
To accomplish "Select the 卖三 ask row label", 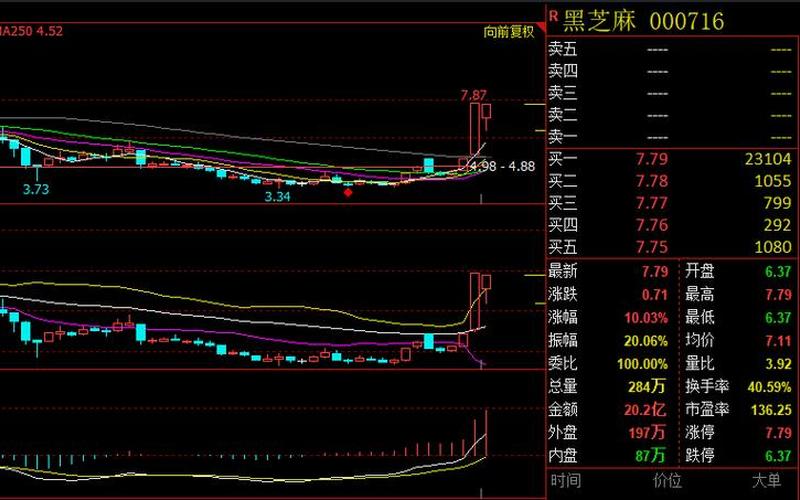I will coord(563,93).
